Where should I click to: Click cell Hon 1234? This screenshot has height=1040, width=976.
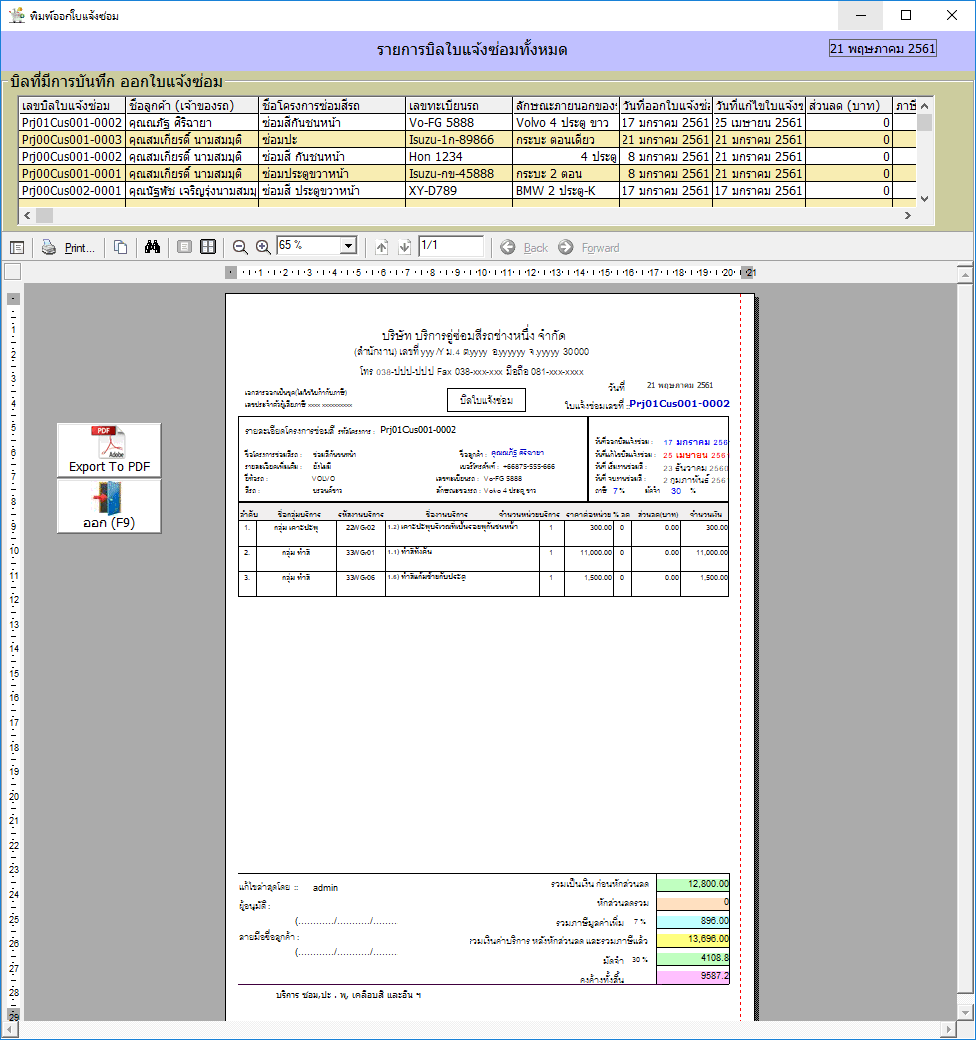coord(459,157)
